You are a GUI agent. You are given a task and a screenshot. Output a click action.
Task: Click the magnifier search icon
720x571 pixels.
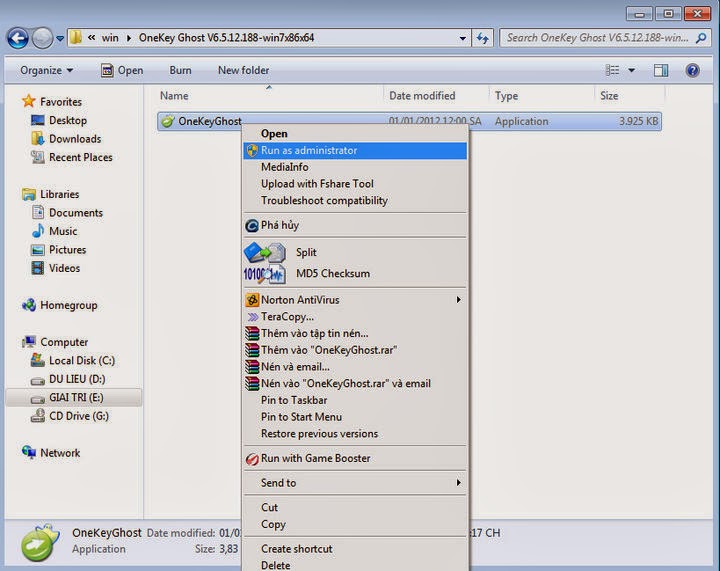701,38
